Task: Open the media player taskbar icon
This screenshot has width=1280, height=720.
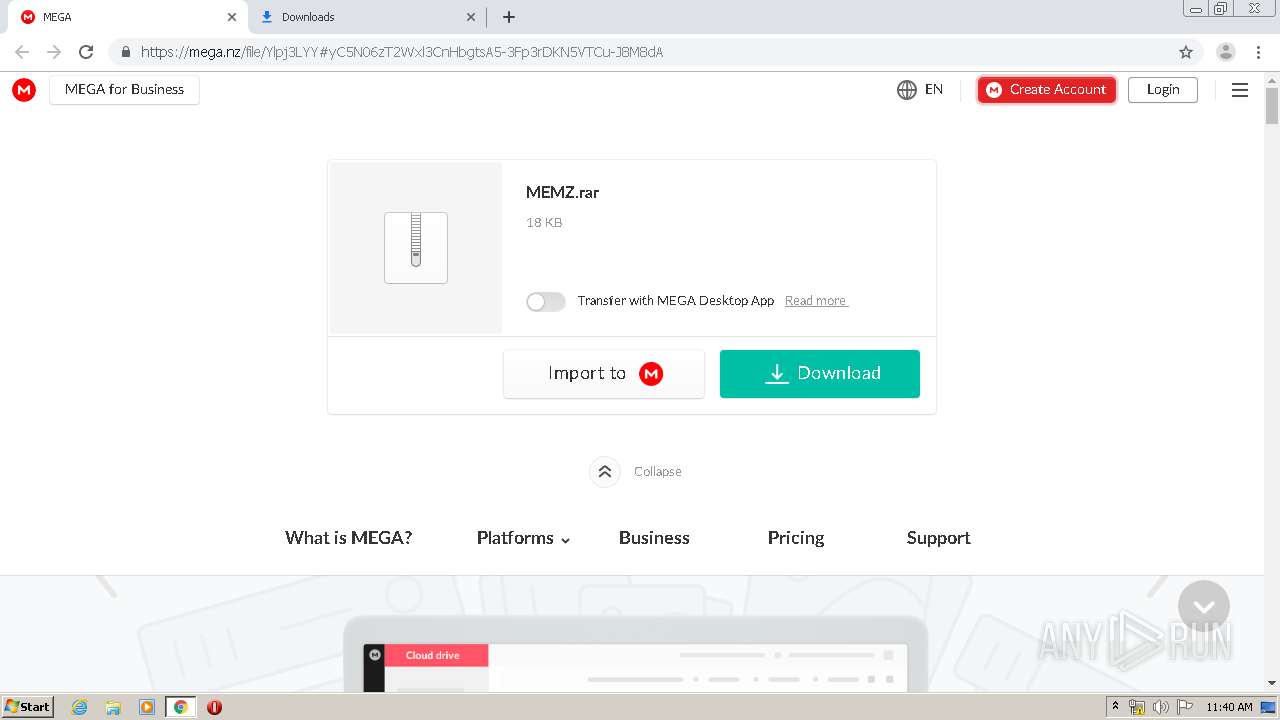Action: (x=147, y=707)
